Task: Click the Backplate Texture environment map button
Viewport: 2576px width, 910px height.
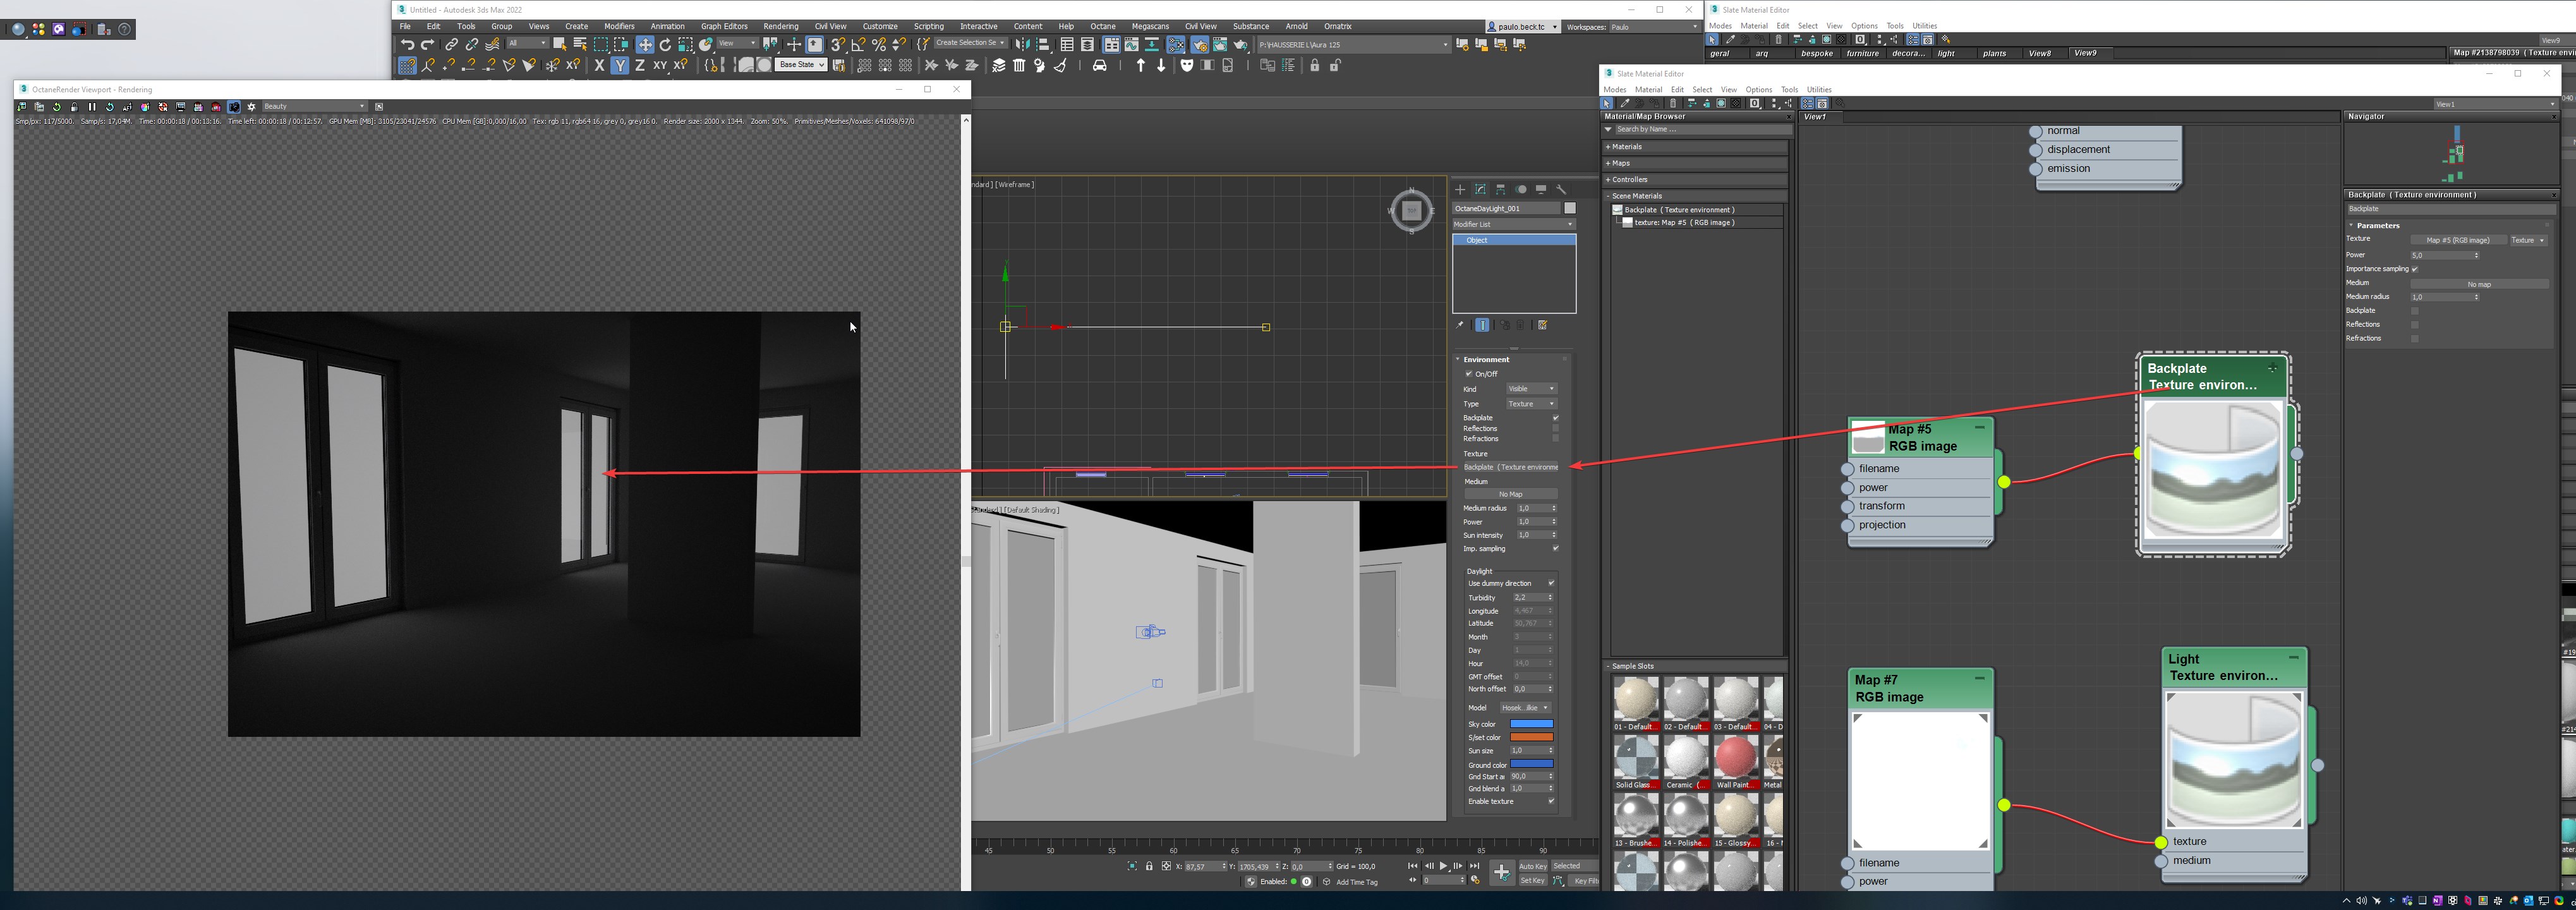Action: (x=1510, y=467)
